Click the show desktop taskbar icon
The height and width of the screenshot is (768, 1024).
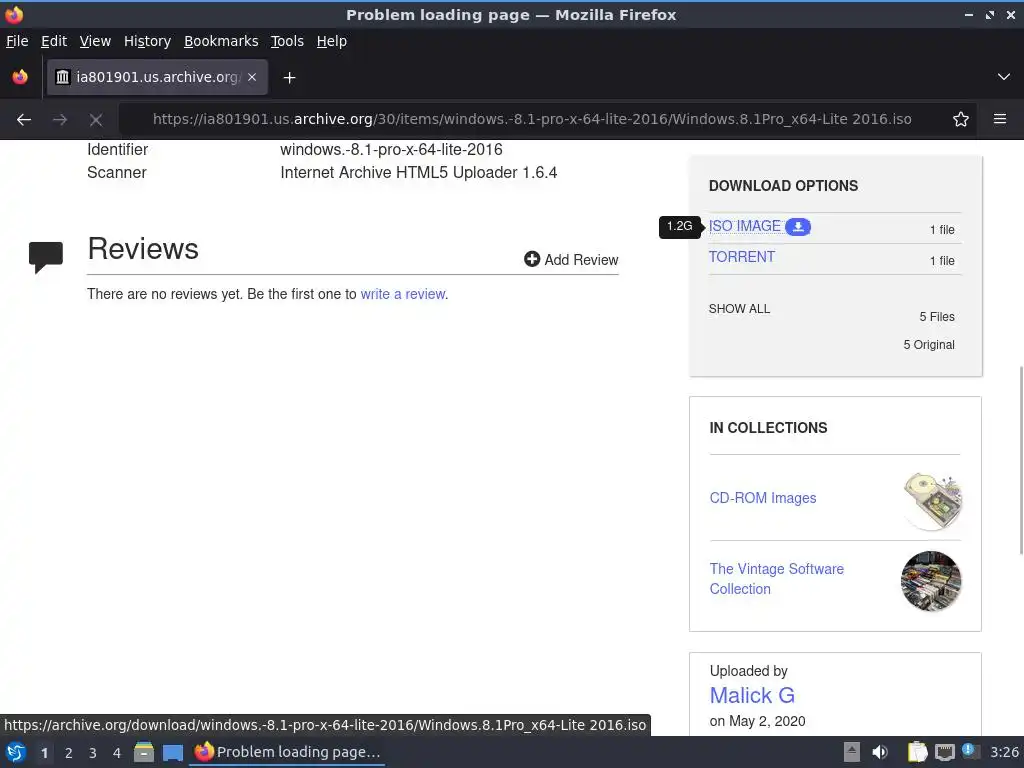tap(172, 753)
